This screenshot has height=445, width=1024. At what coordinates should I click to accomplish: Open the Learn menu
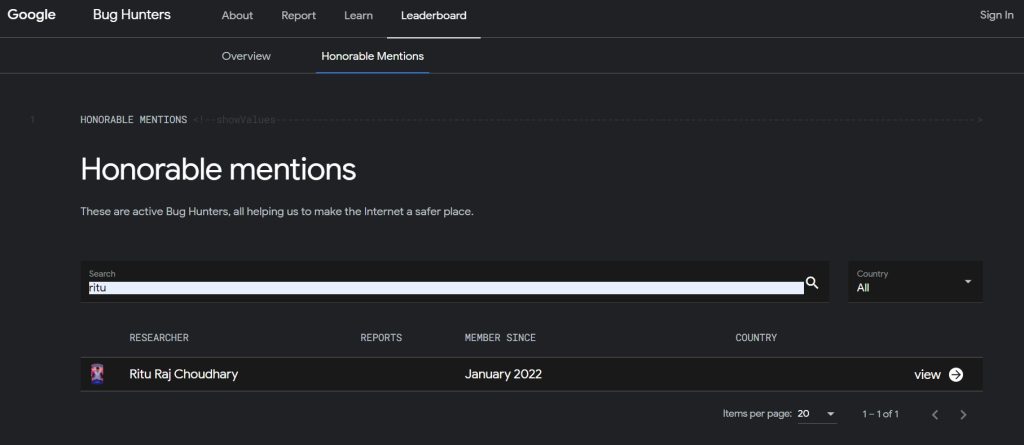pos(358,16)
